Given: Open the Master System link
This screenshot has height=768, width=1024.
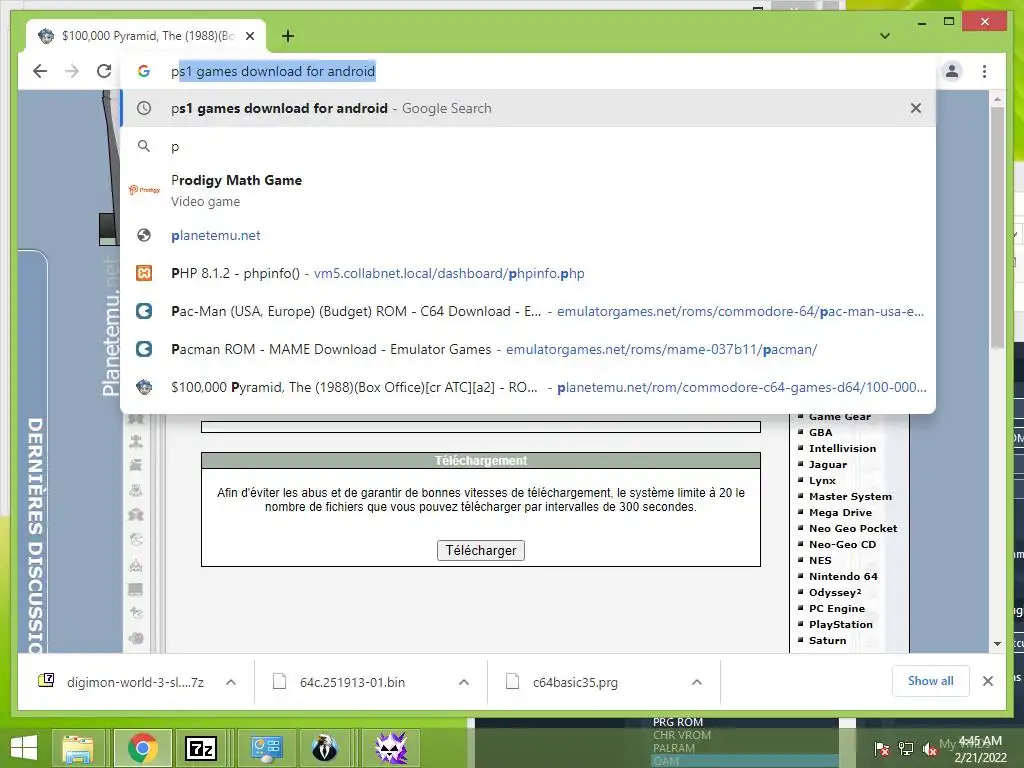Looking at the screenshot, I should click(x=850, y=496).
